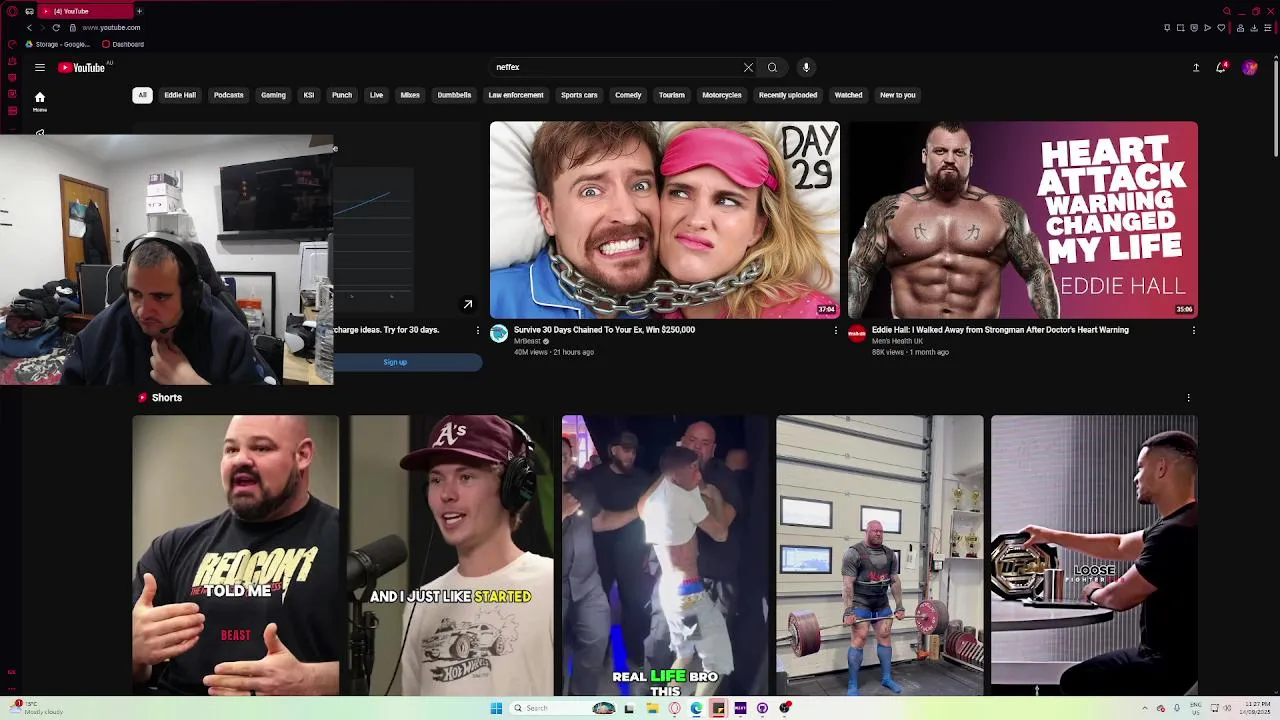Go to Home in YouTube sidebar
Viewport: 1280px width, 720px height.
click(x=40, y=101)
